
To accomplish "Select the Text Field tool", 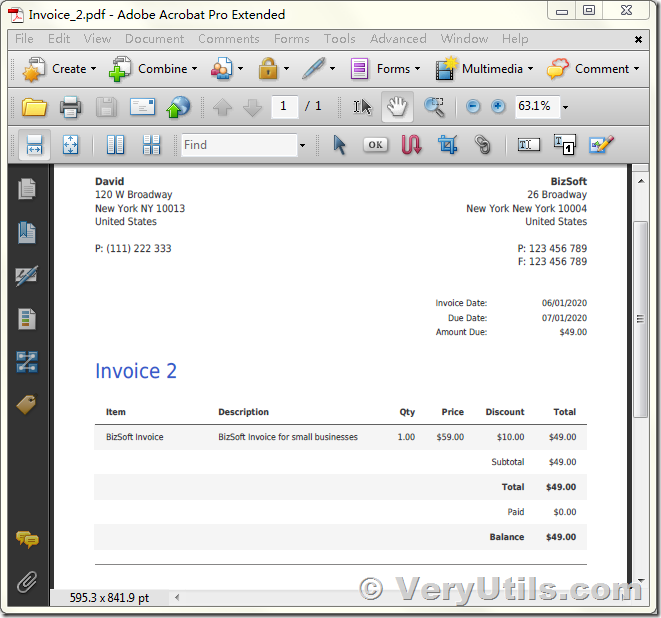I will click(529, 145).
